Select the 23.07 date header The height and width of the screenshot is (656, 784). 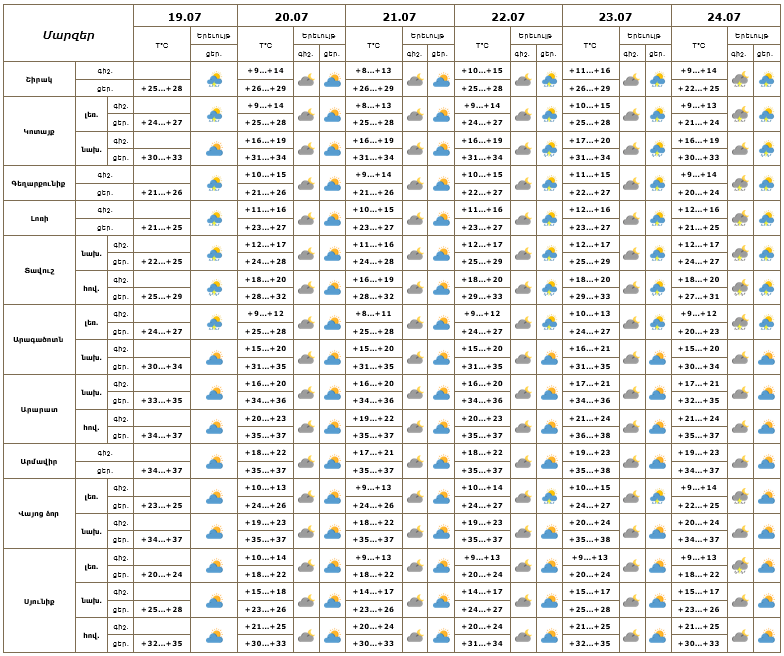coord(616,17)
